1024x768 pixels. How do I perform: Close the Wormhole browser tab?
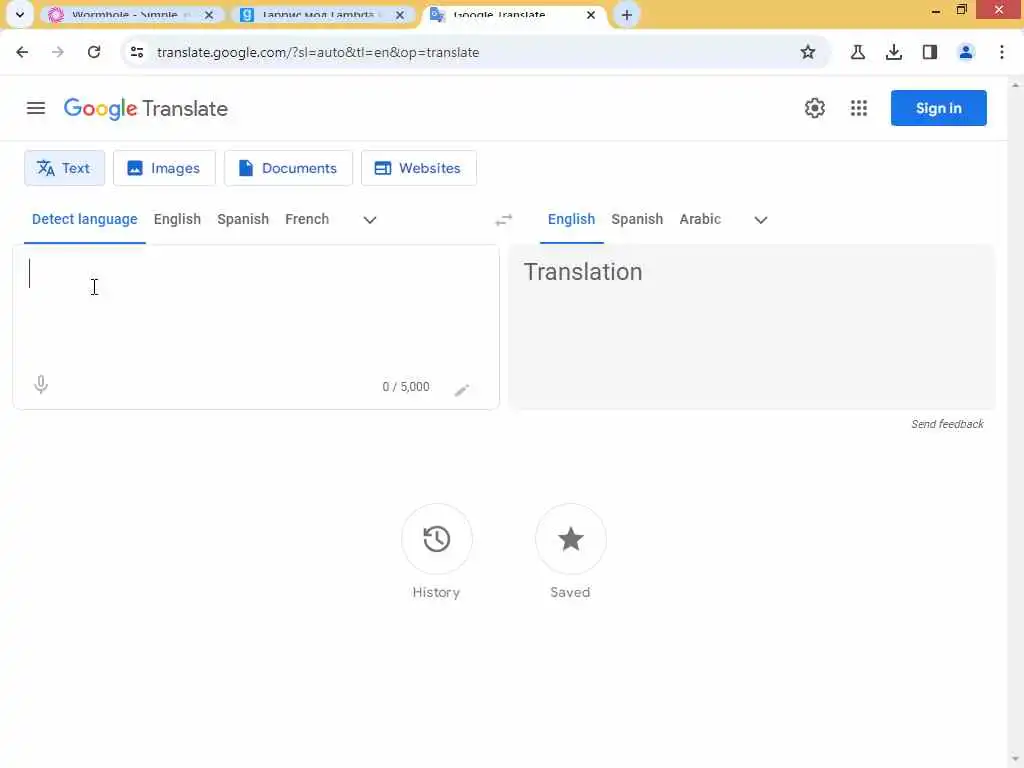pos(209,14)
